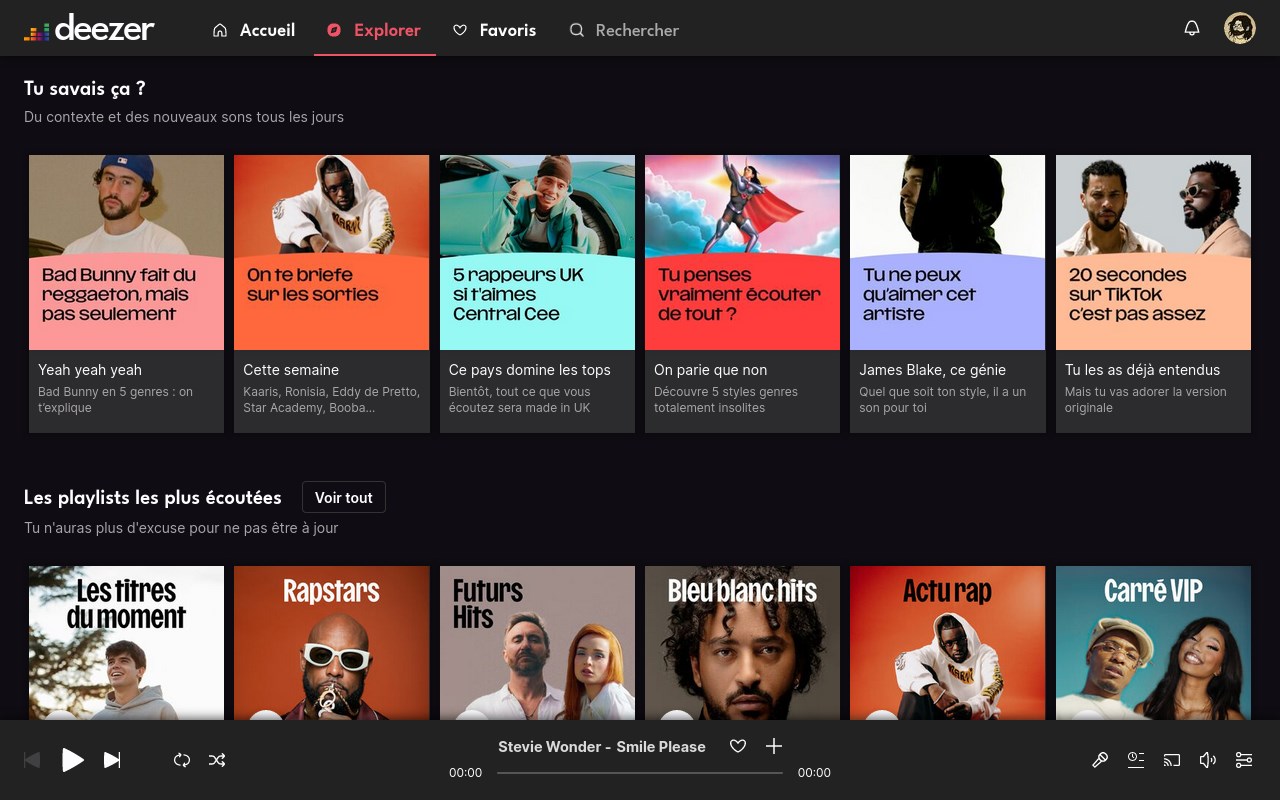The width and height of the screenshot is (1280, 800).
Task: Toggle repeat mode
Action: click(x=182, y=760)
